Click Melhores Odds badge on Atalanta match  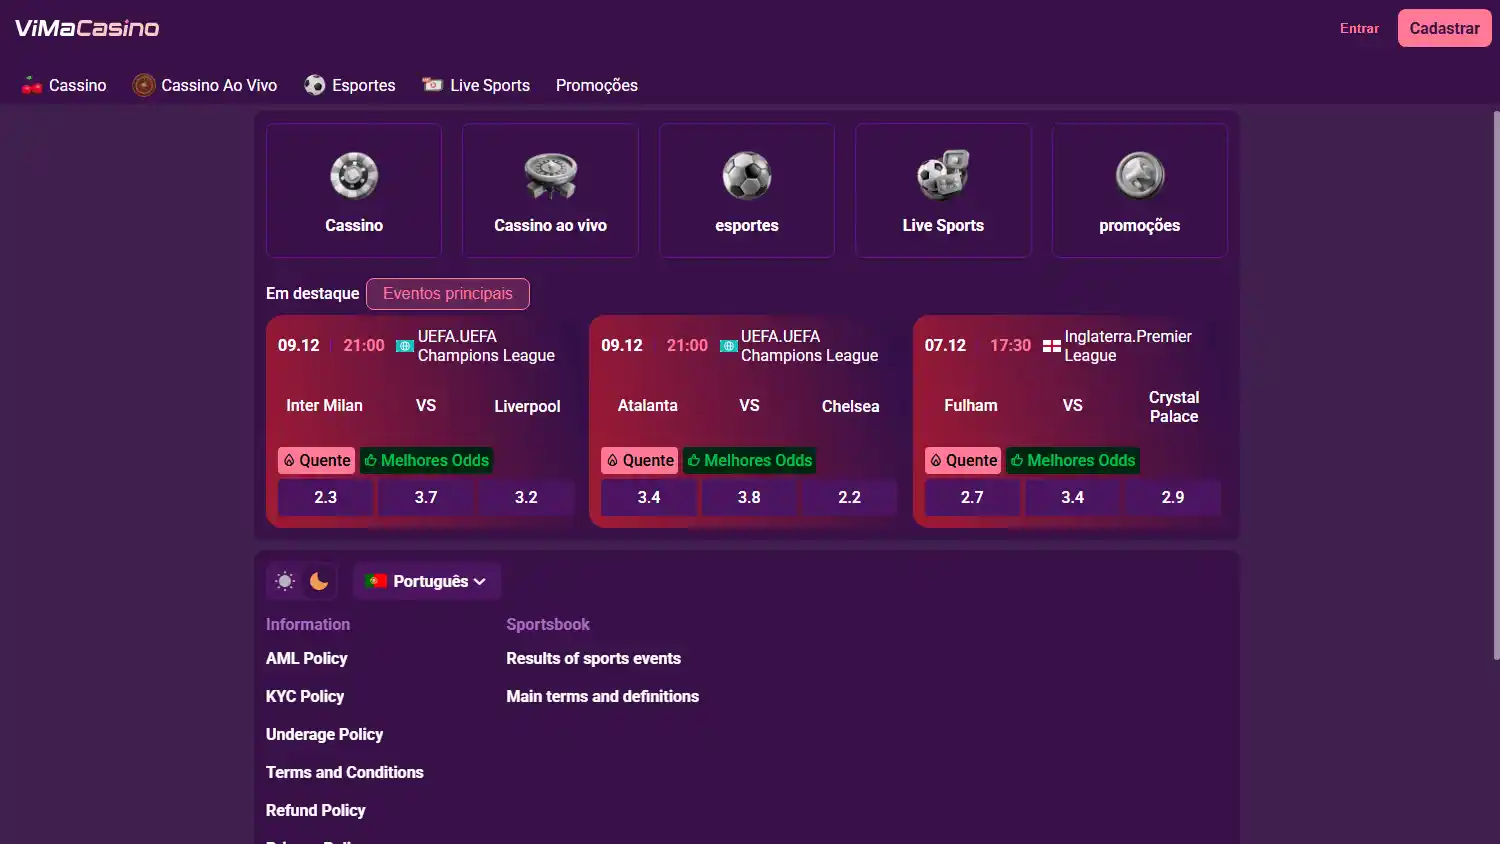click(750, 460)
